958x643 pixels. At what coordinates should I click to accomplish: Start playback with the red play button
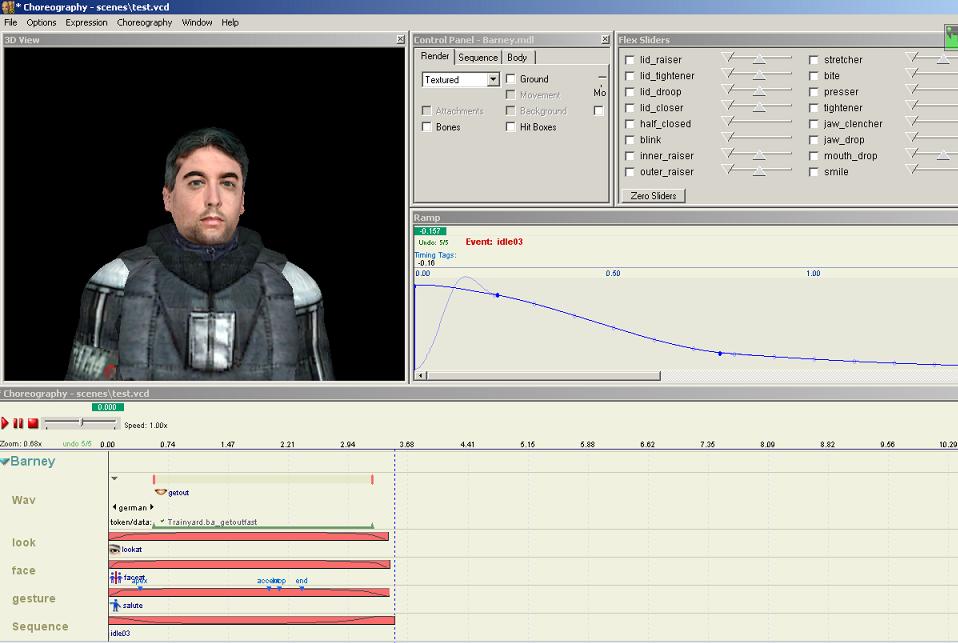click(x=5, y=423)
